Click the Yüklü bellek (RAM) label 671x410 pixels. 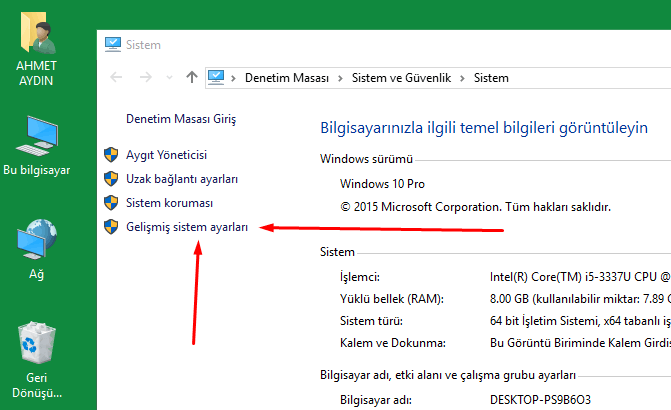(x=392, y=299)
